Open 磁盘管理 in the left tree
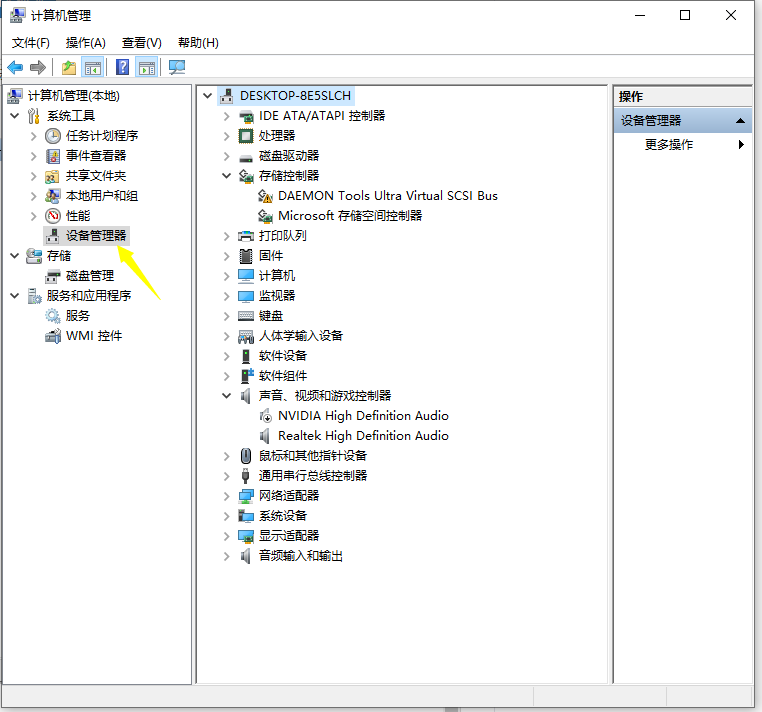Screen dimensions: 762x712 89,276
